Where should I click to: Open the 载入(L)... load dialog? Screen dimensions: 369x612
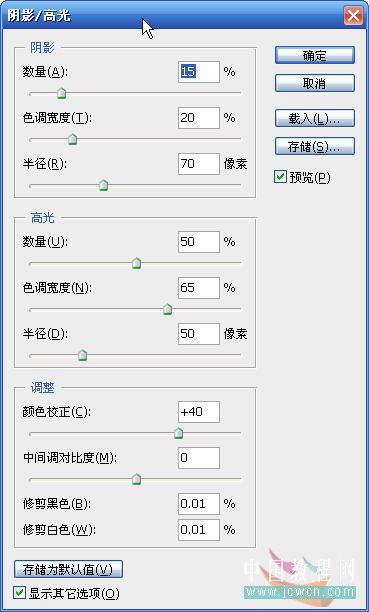315,118
